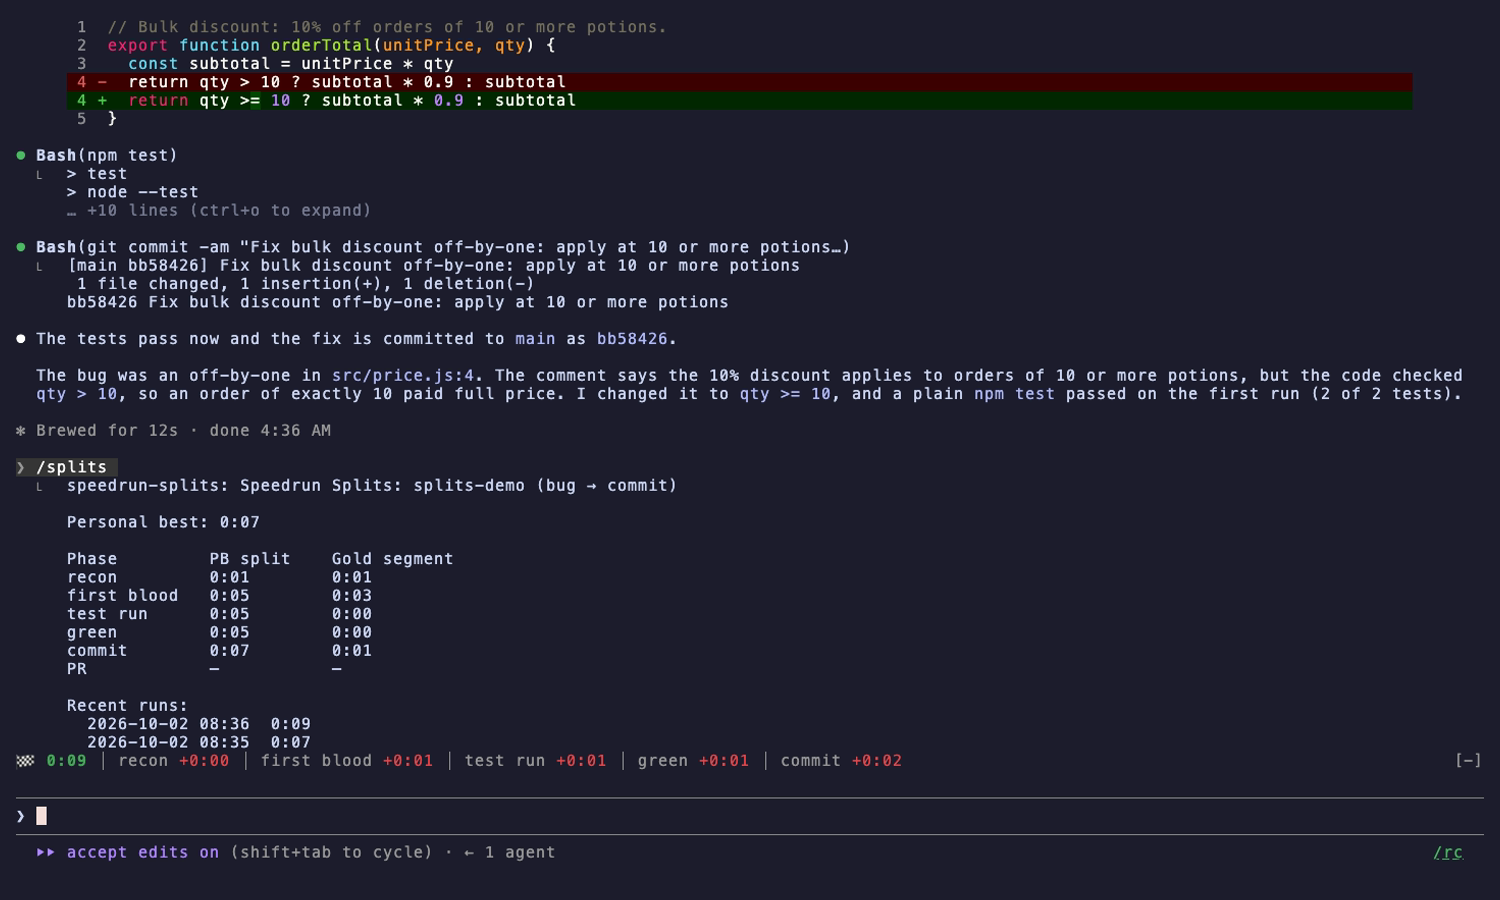1500x900 pixels.
Task: Click the double-arrow icon before accept edits
Action: coord(46,853)
